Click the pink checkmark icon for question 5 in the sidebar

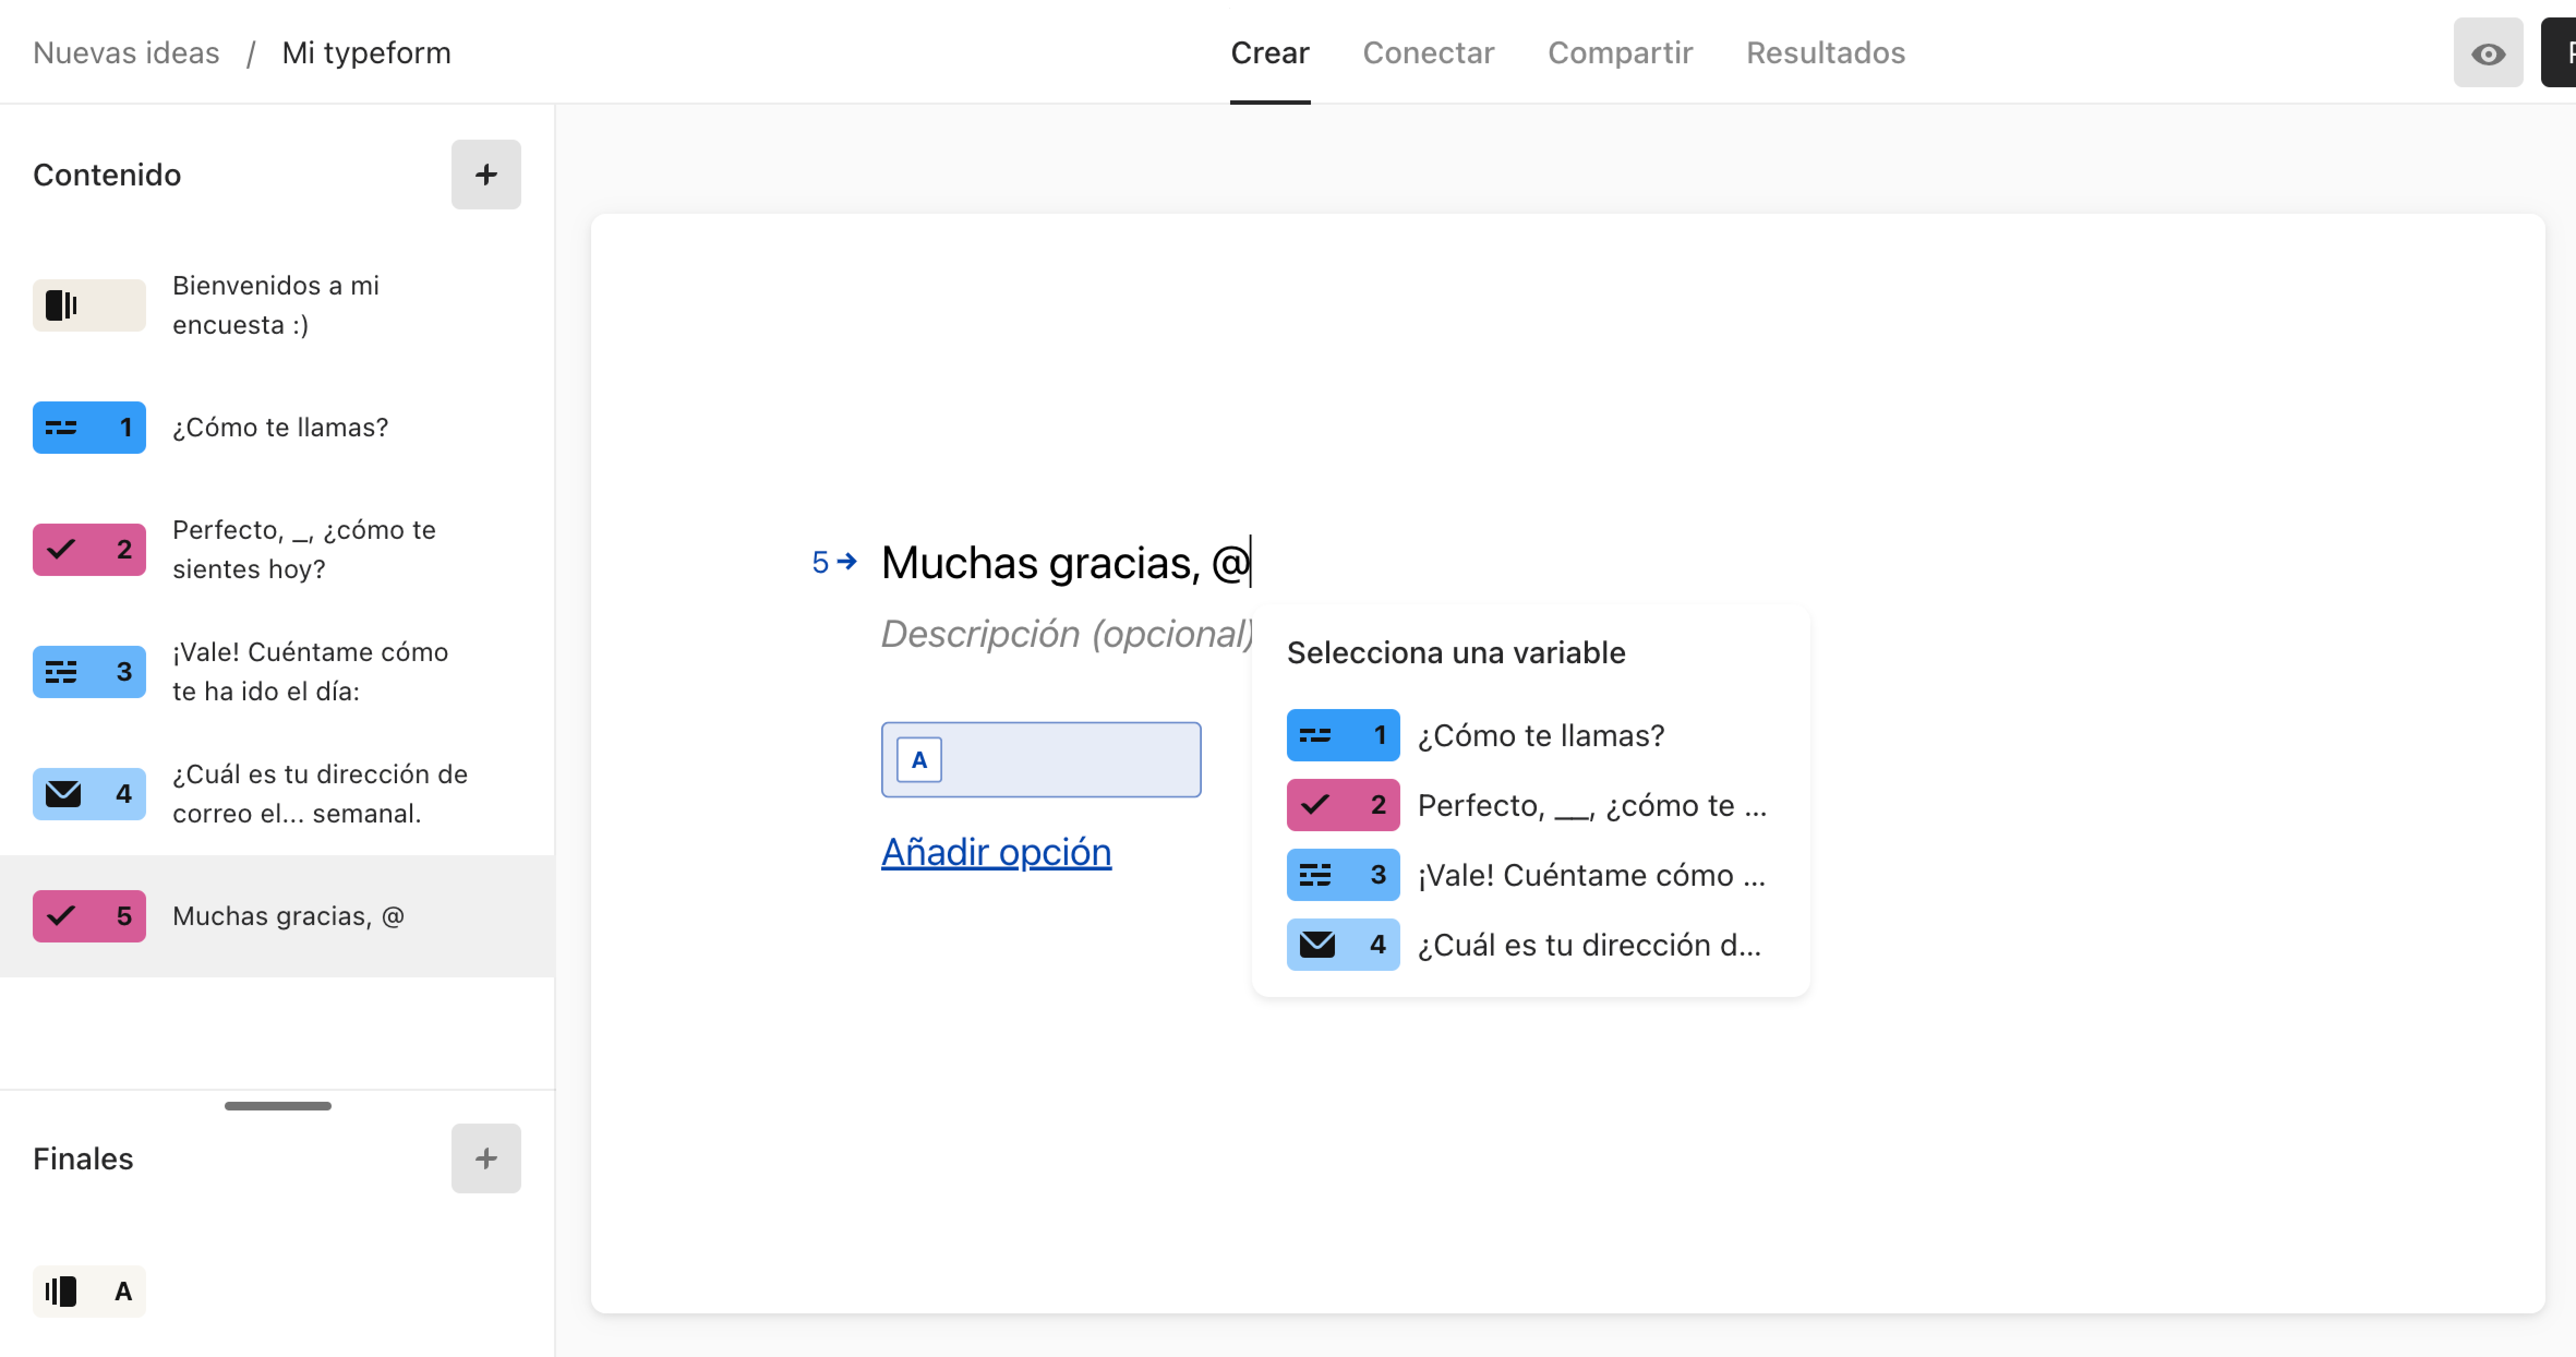[x=89, y=915]
